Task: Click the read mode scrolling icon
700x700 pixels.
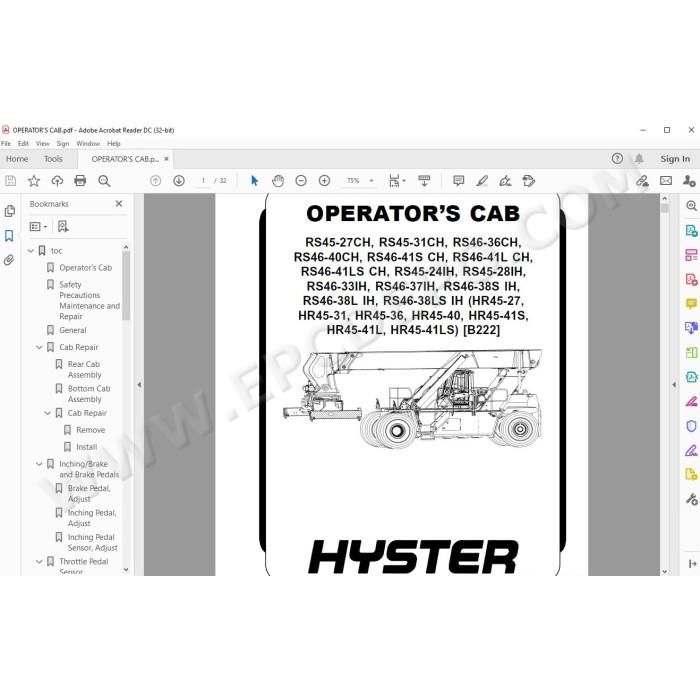Action: pyautogui.click(x=424, y=181)
